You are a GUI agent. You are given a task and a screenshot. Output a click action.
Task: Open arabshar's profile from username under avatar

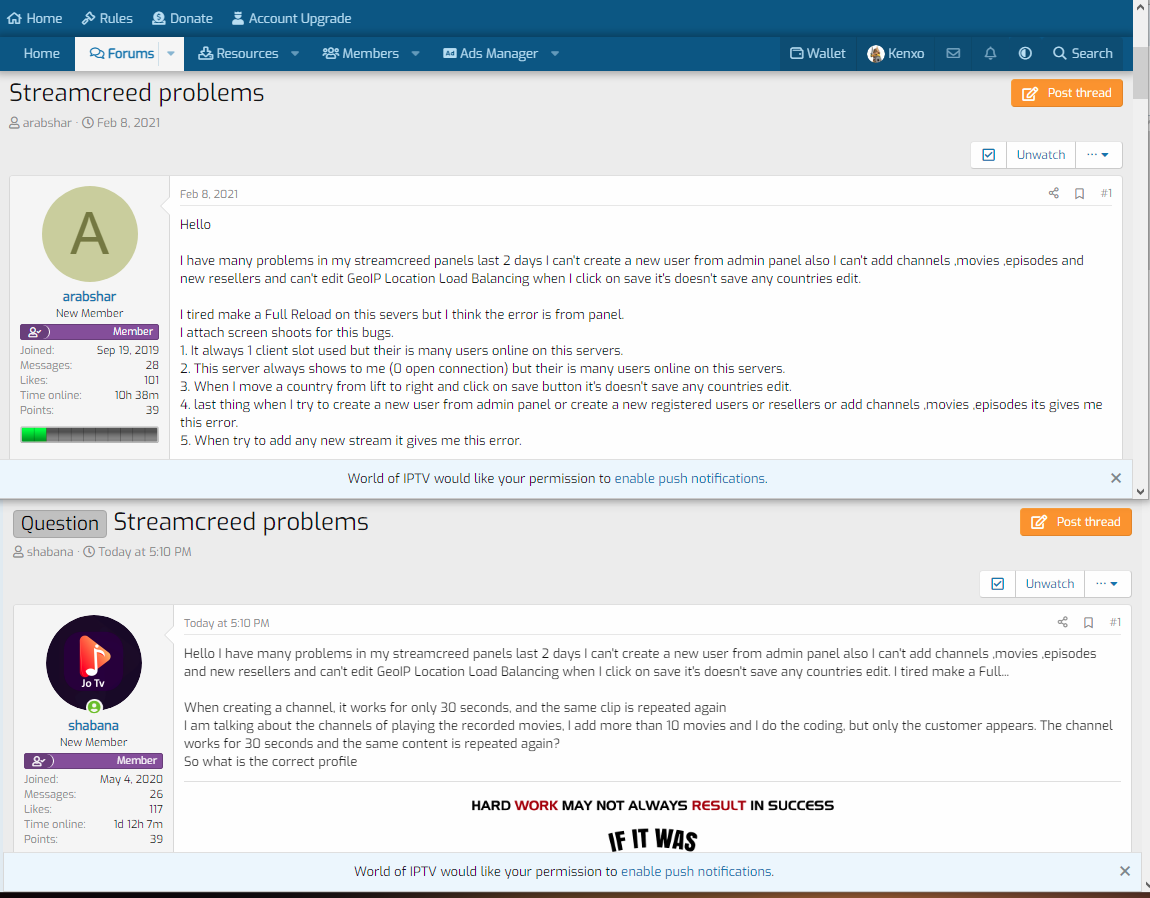[89, 296]
